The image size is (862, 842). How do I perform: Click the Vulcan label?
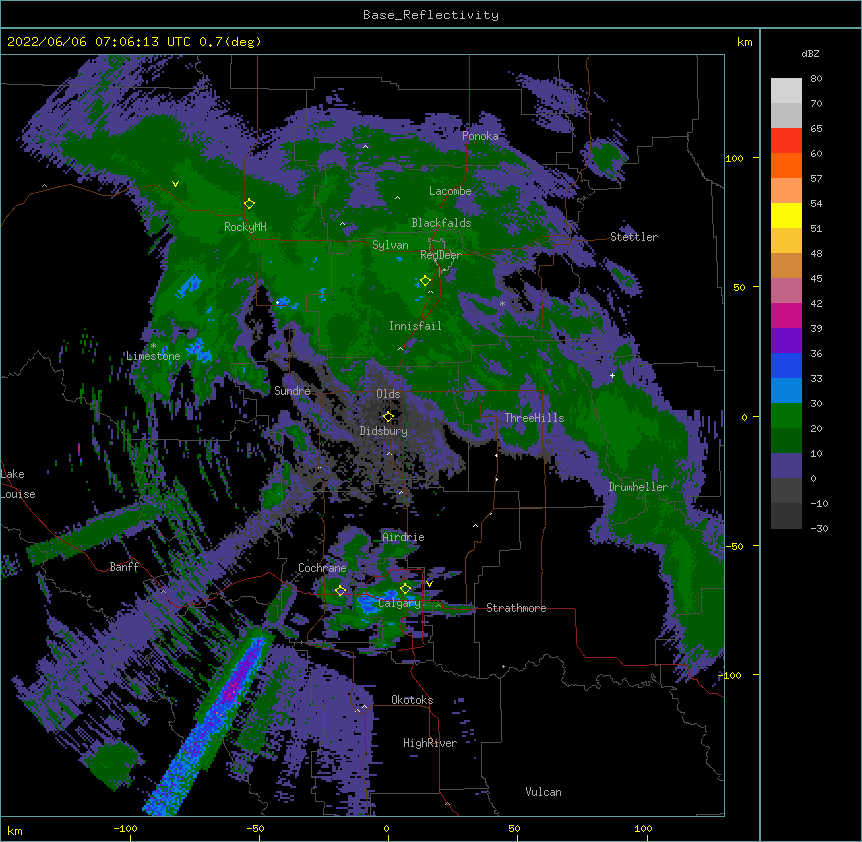(x=543, y=792)
